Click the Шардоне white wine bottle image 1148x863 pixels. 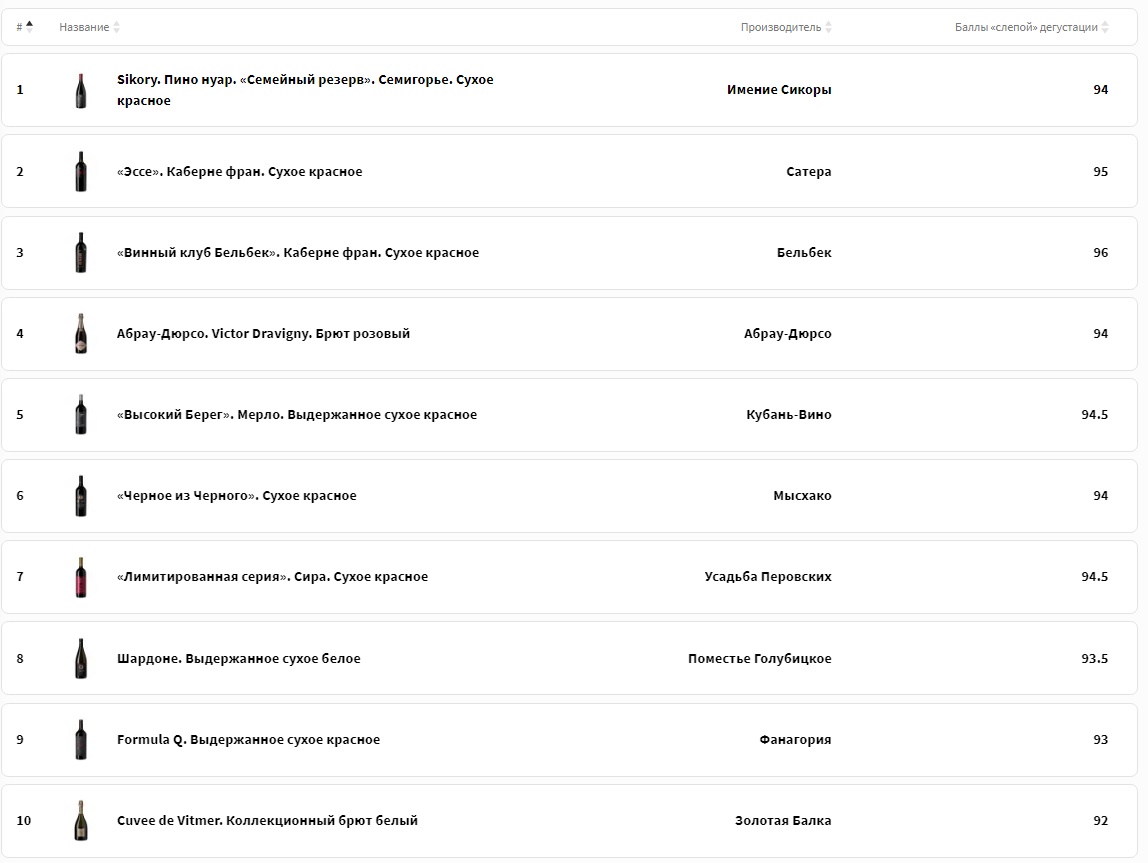(81, 659)
